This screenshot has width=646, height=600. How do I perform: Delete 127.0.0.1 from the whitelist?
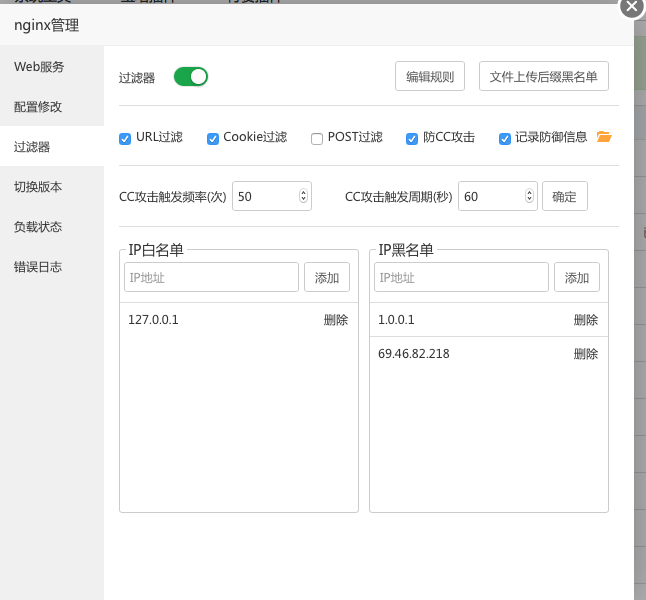(x=336, y=320)
